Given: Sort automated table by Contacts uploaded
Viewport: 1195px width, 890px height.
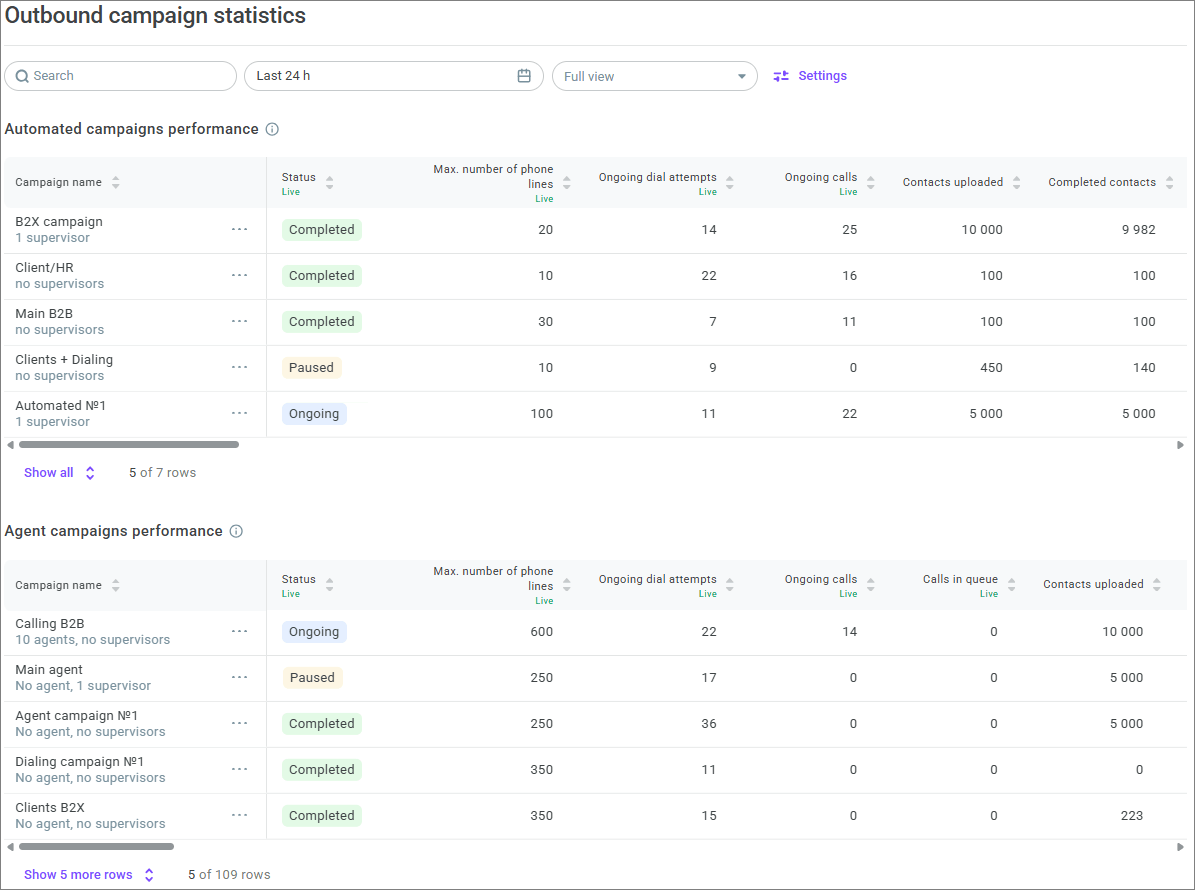Looking at the screenshot, I should [x=1016, y=182].
